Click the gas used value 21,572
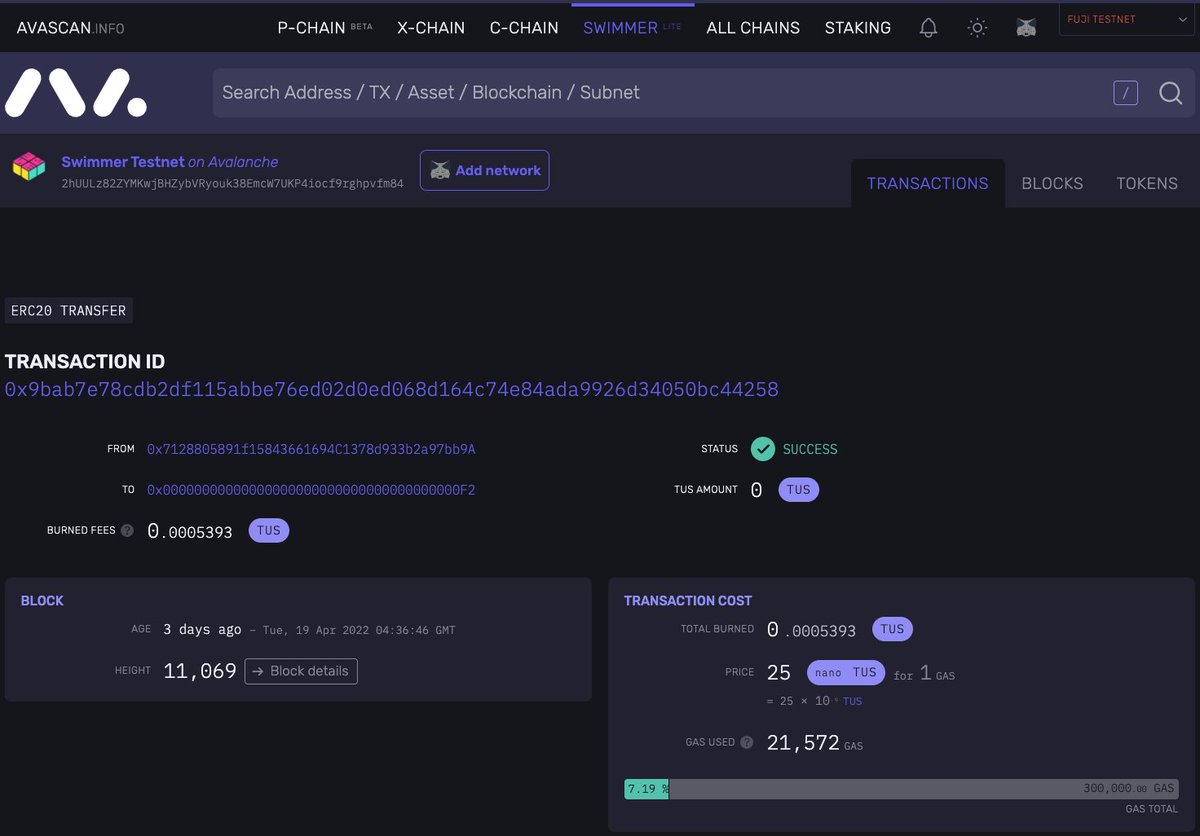Screen dimensions: 1200x836 coord(803,743)
